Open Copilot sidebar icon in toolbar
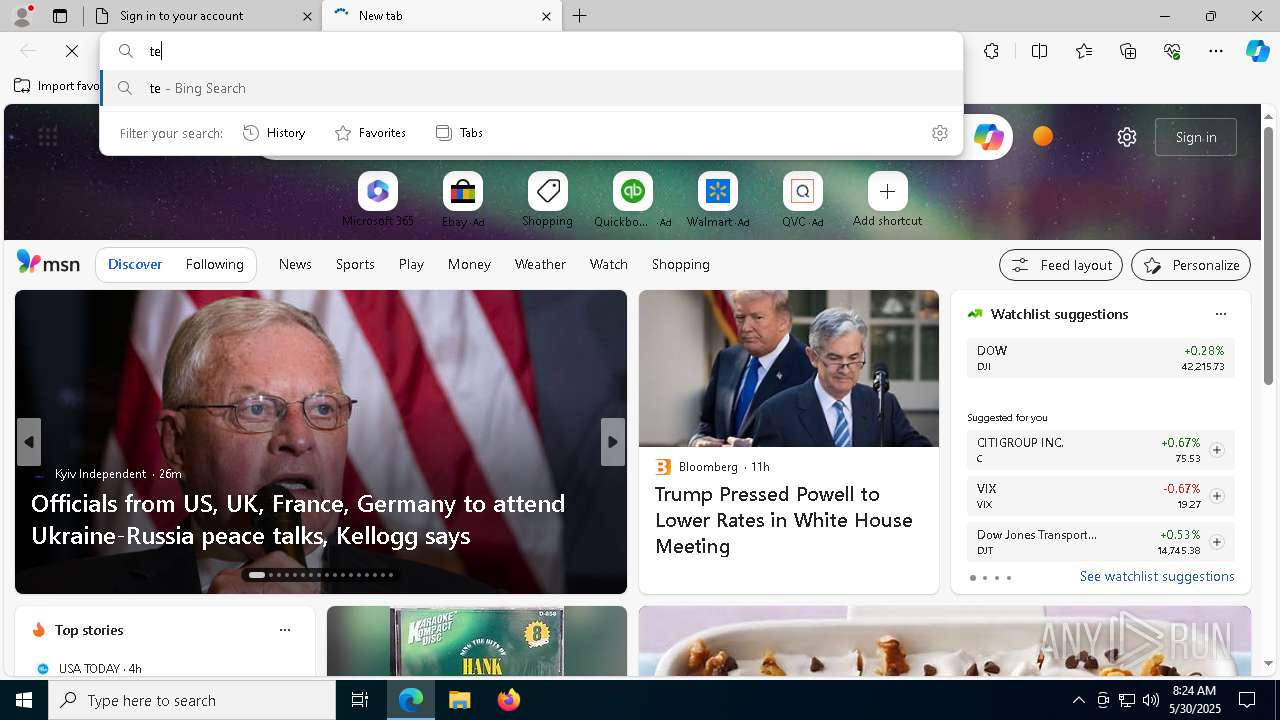 click(x=1257, y=51)
